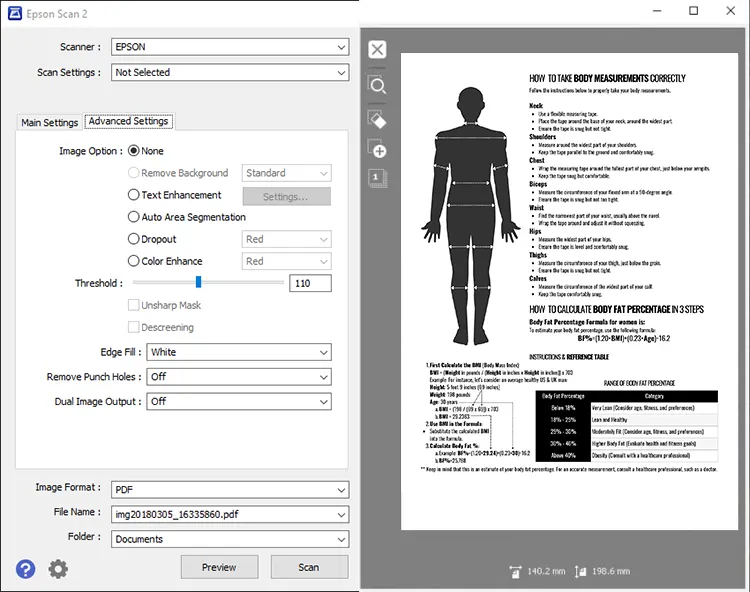Click the 140.2 mm width readout
This screenshot has height=592, width=750.
click(x=546, y=571)
